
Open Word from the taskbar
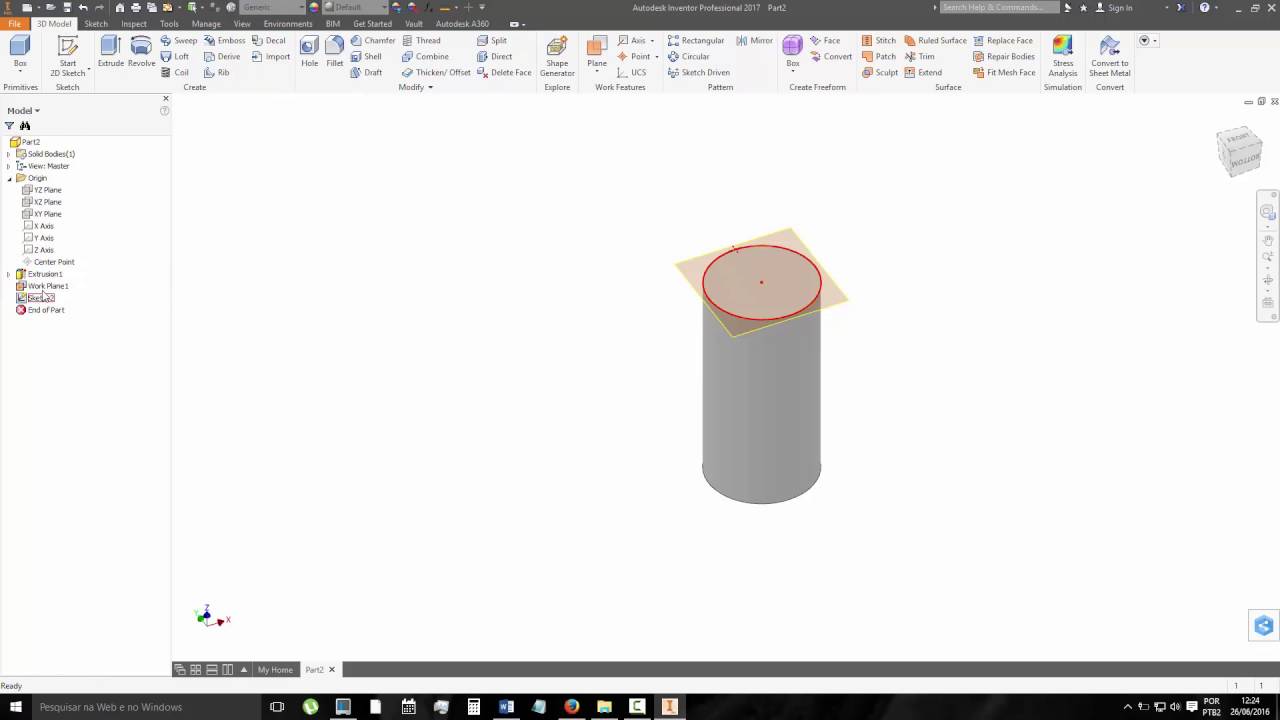(506, 707)
